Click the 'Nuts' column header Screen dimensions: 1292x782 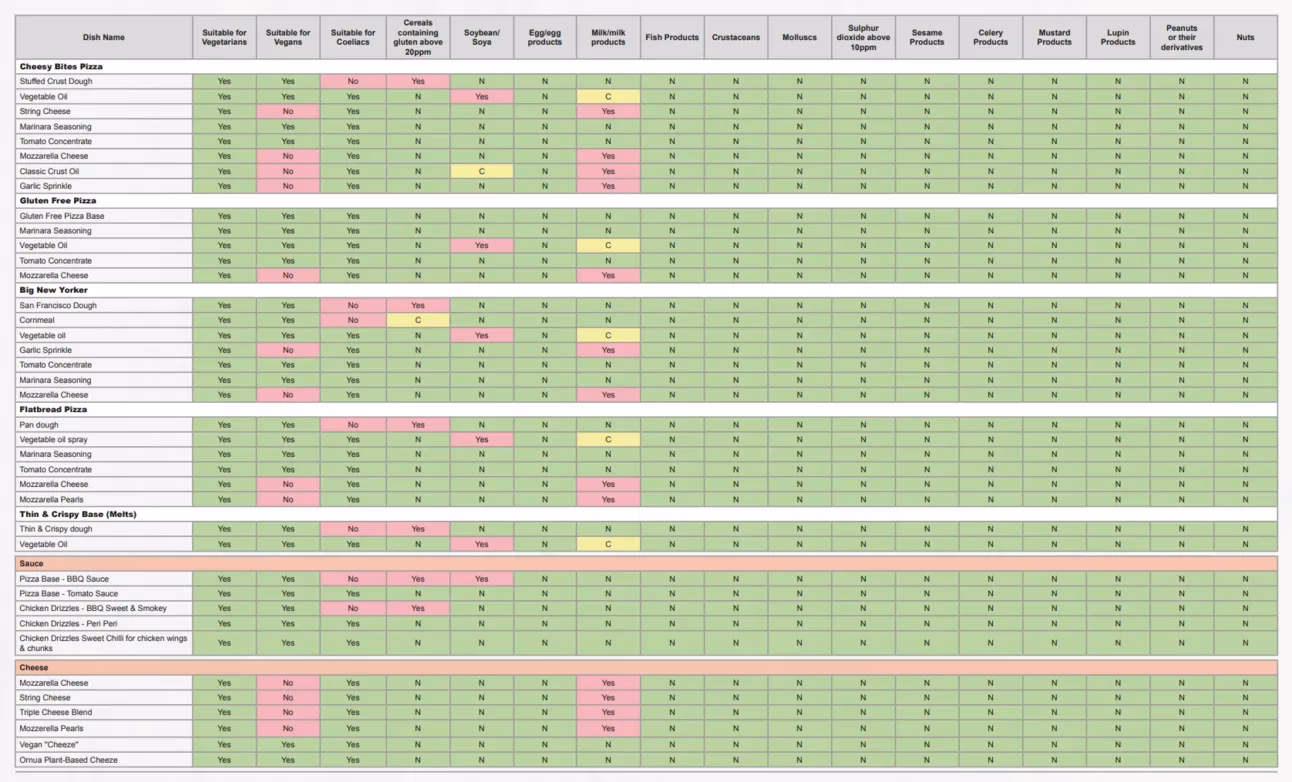tap(1245, 37)
